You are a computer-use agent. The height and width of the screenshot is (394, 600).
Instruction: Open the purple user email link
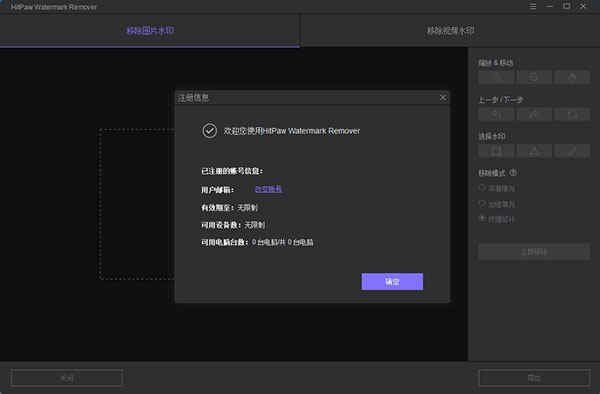tap(268, 189)
